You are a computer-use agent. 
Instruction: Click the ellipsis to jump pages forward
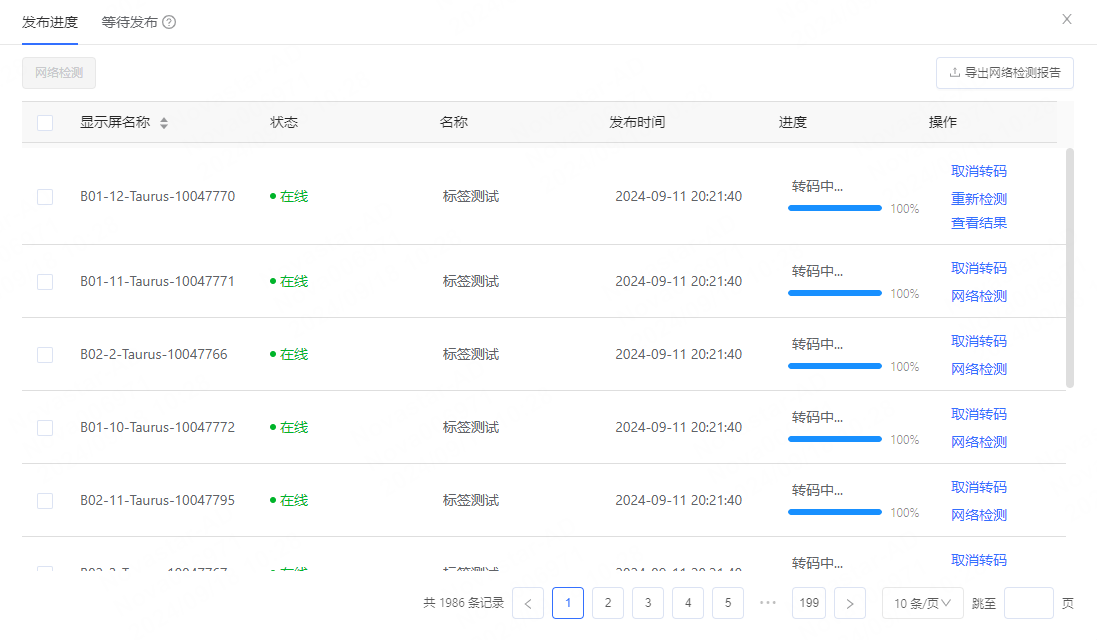click(x=768, y=603)
